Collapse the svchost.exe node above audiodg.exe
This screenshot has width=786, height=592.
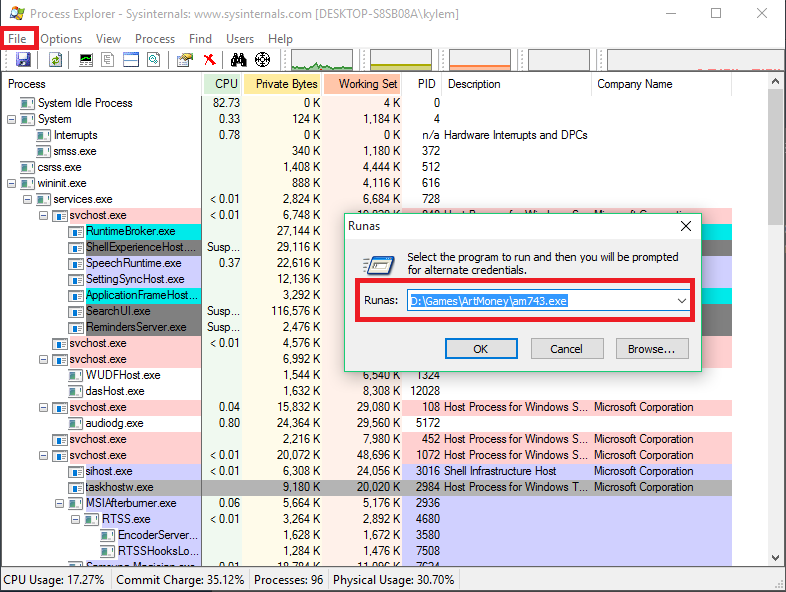click(44, 408)
